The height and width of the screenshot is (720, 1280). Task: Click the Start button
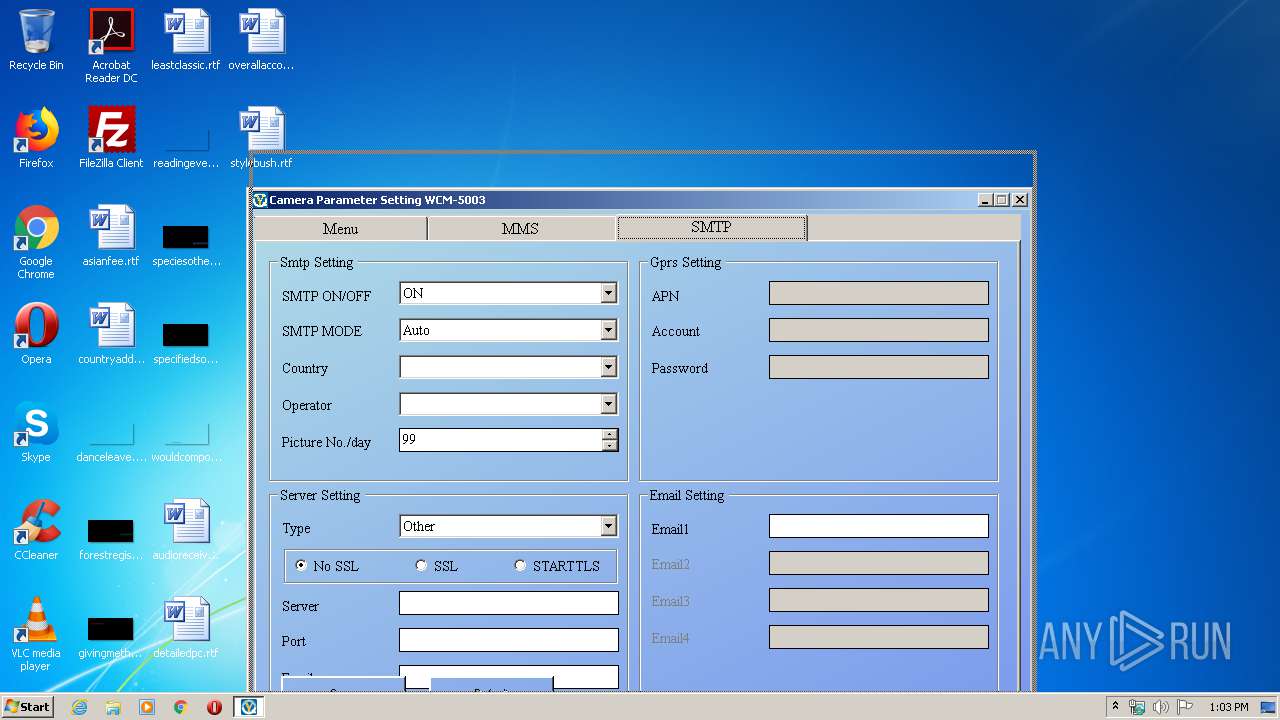coord(28,707)
